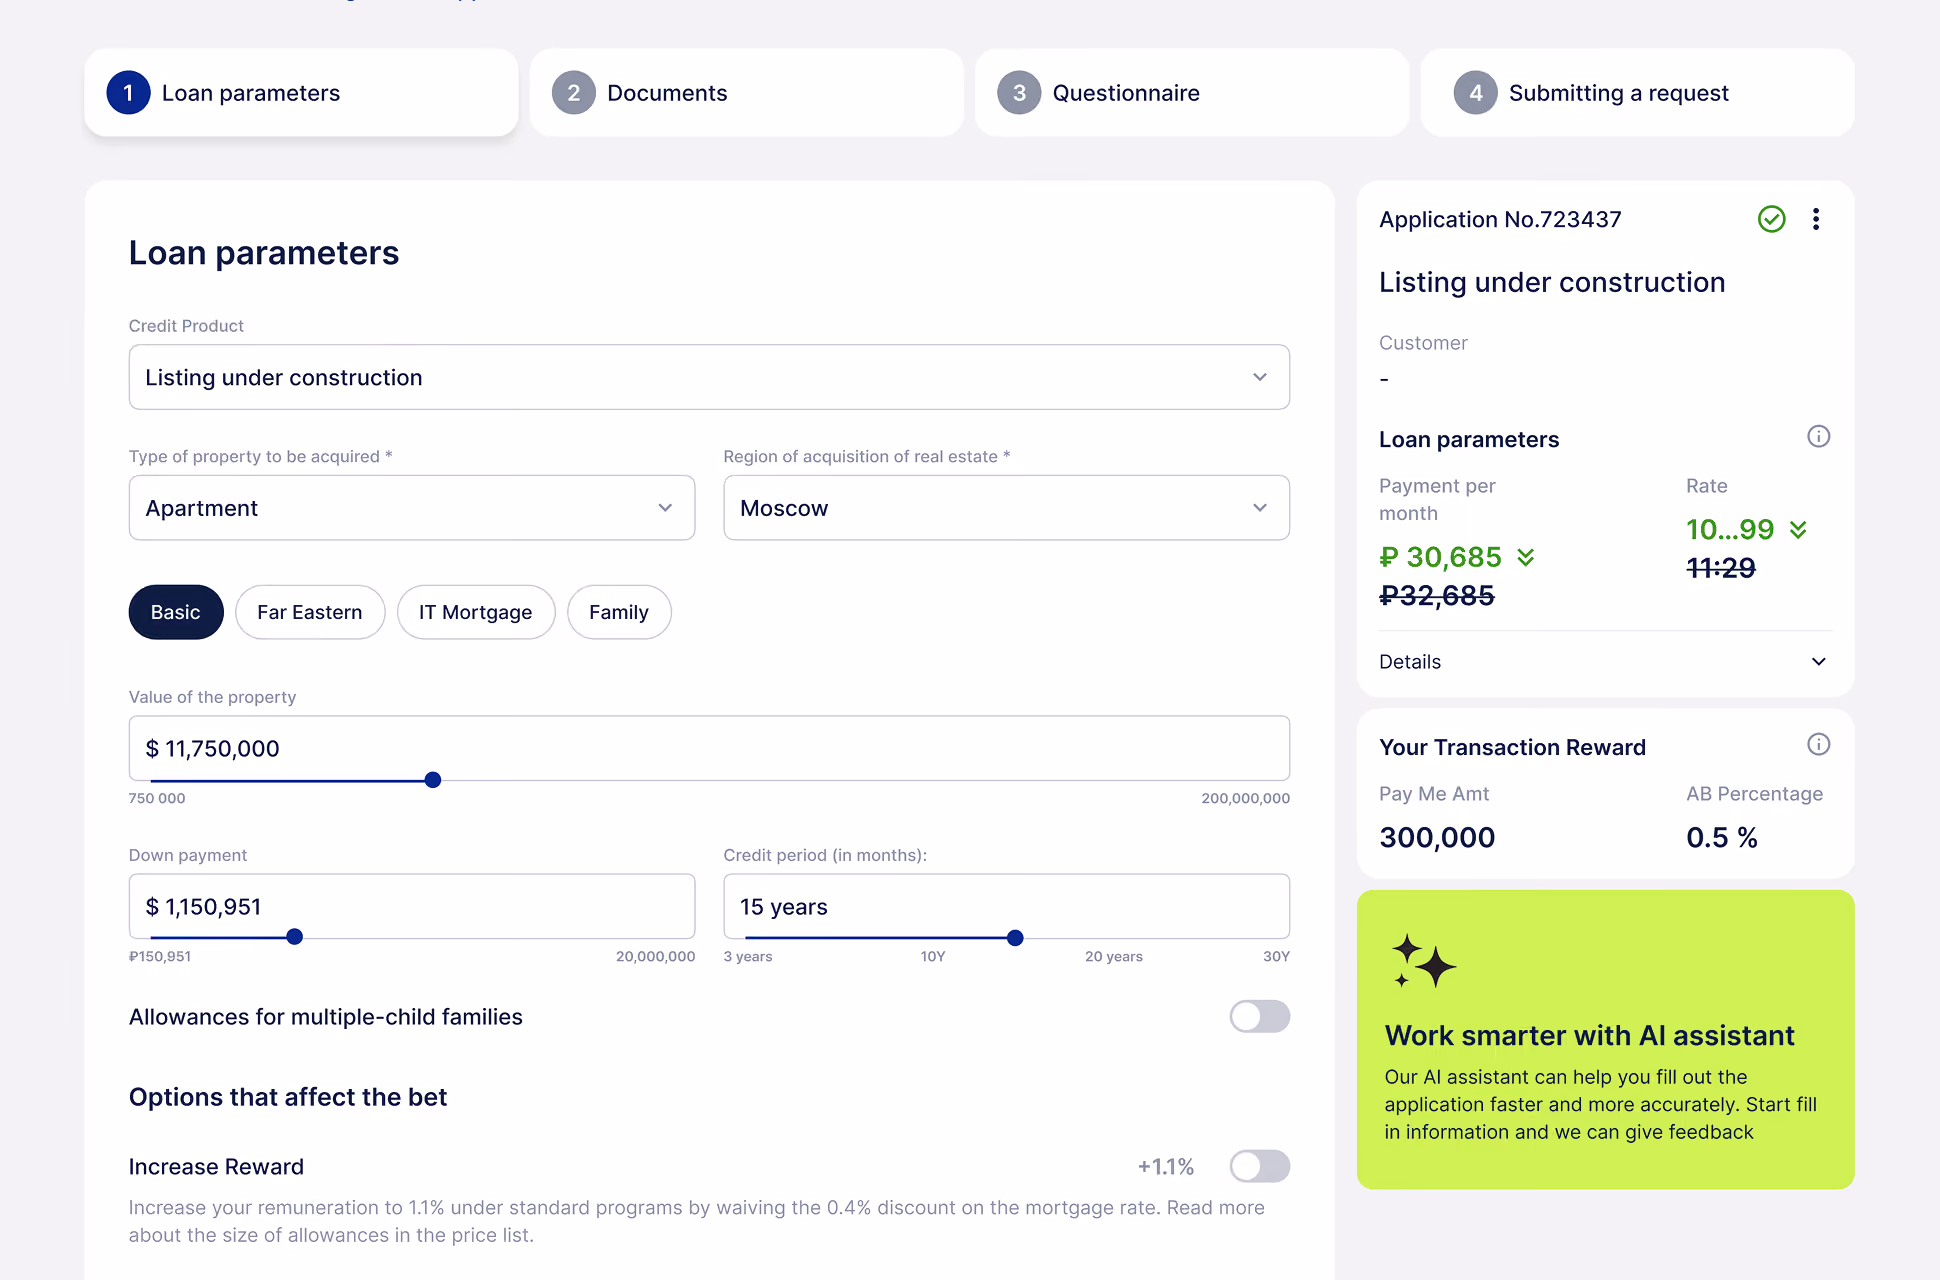Click green double chevron beside rate
Image resolution: width=1940 pixels, height=1280 pixels.
click(1798, 529)
